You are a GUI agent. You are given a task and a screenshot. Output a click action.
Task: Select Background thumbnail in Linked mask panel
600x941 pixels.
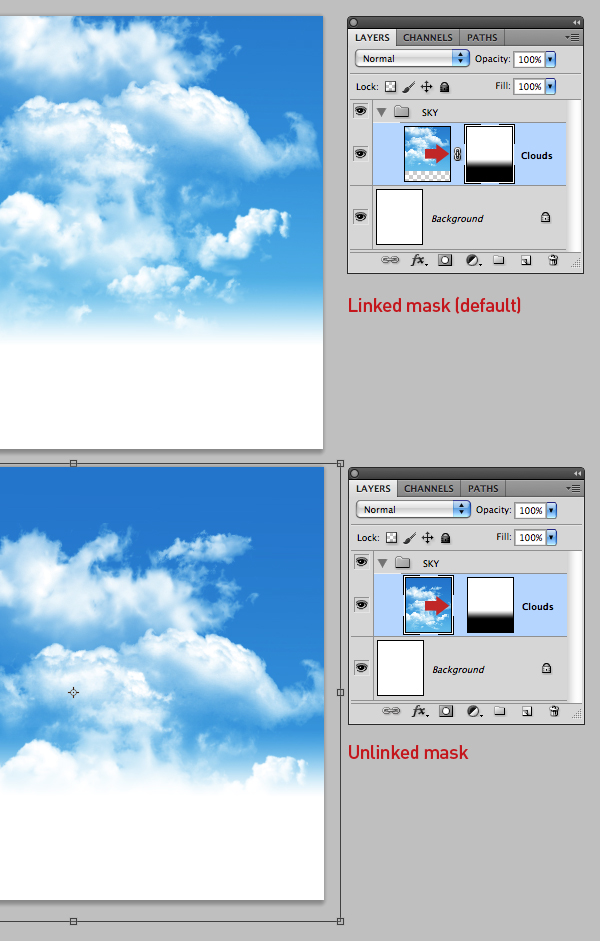click(400, 217)
